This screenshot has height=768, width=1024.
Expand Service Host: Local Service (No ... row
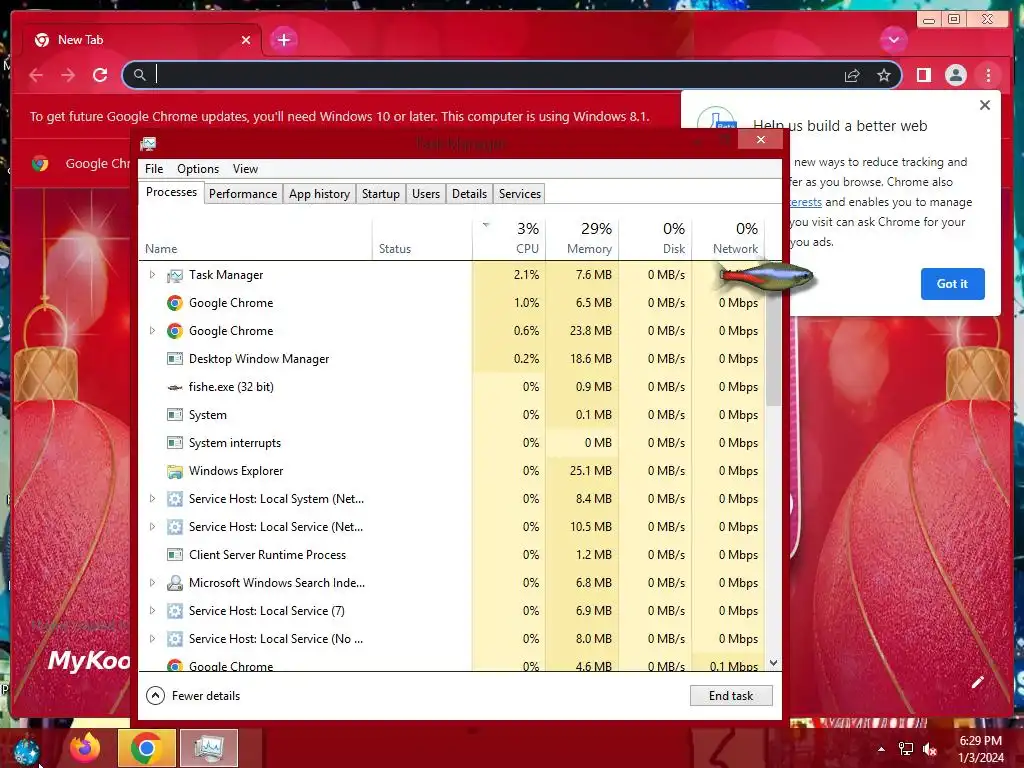[152, 639]
